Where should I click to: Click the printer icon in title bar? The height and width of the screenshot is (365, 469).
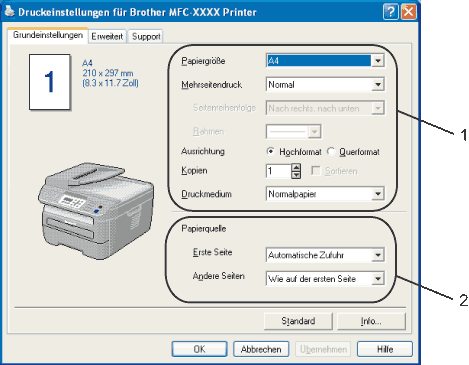(9, 11)
